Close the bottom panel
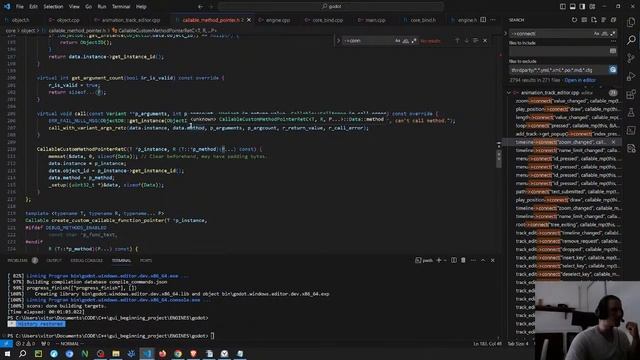The image size is (640, 360). pos(493,260)
